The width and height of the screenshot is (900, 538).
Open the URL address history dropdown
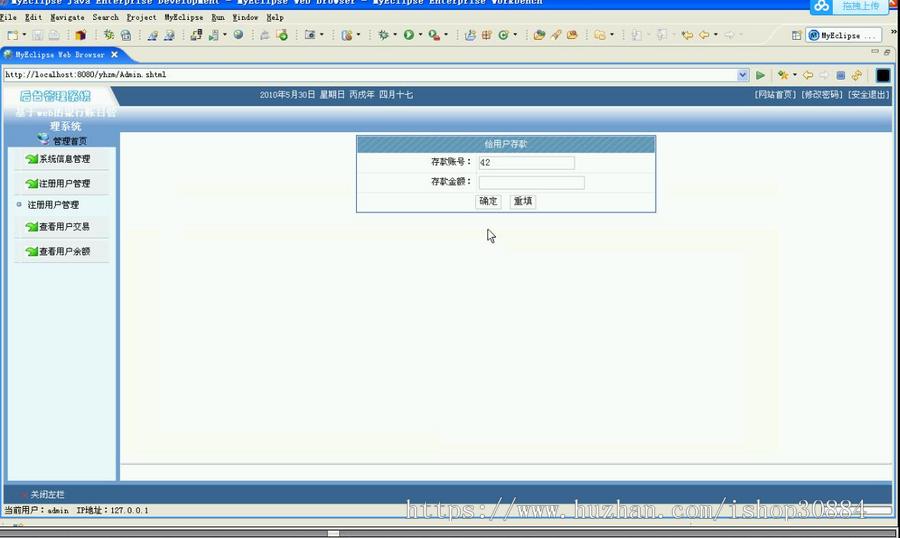click(742, 75)
